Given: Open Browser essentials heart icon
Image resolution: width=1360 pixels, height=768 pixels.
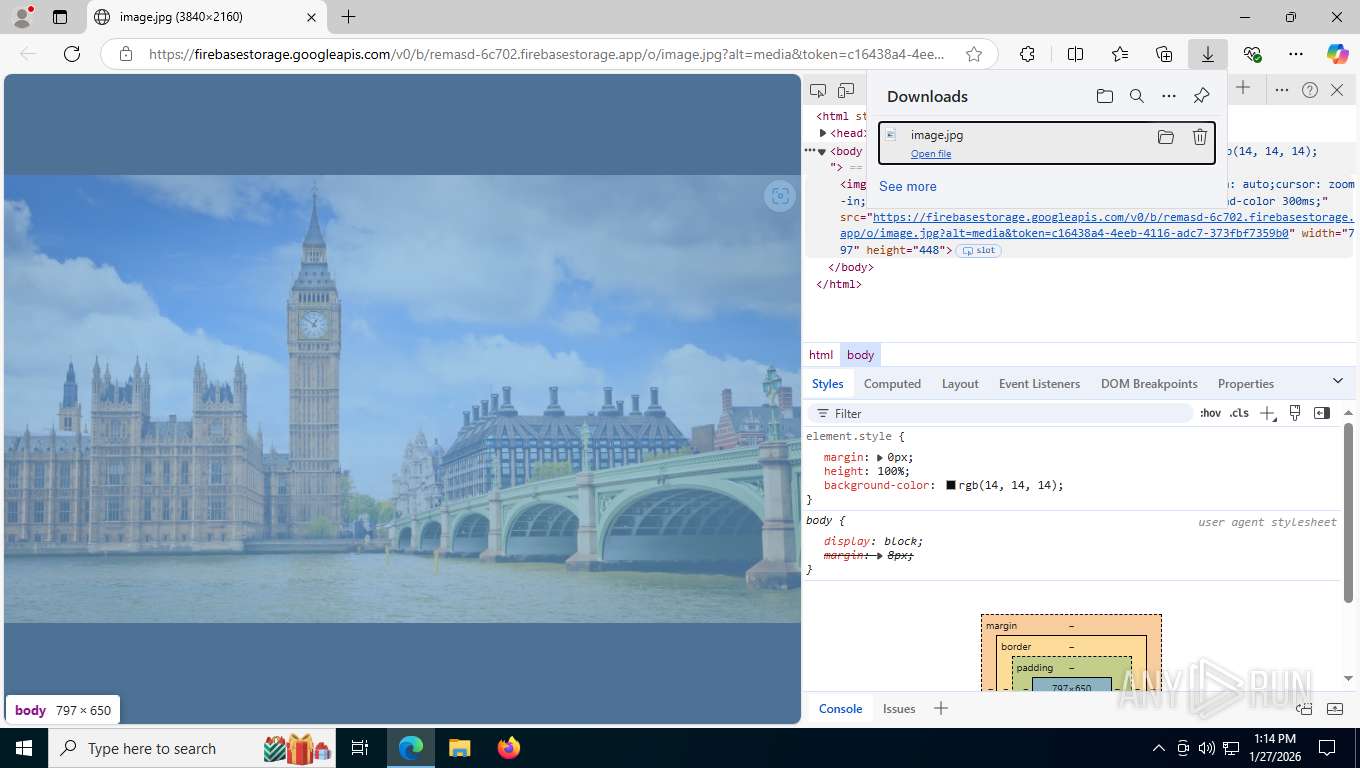Looking at the screenshot, I should 1252,54.
